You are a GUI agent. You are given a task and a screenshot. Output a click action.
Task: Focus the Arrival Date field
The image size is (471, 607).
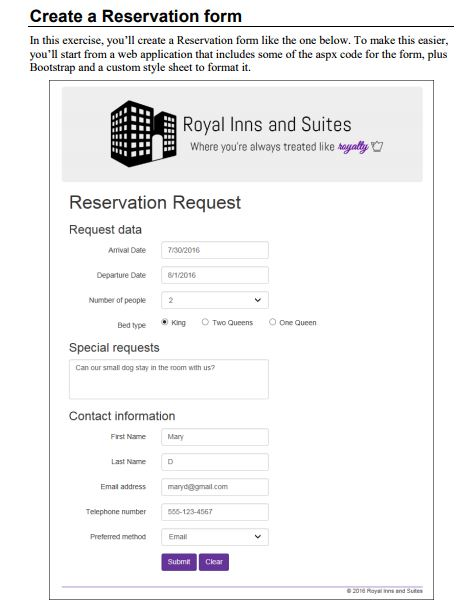pos(215,250)
